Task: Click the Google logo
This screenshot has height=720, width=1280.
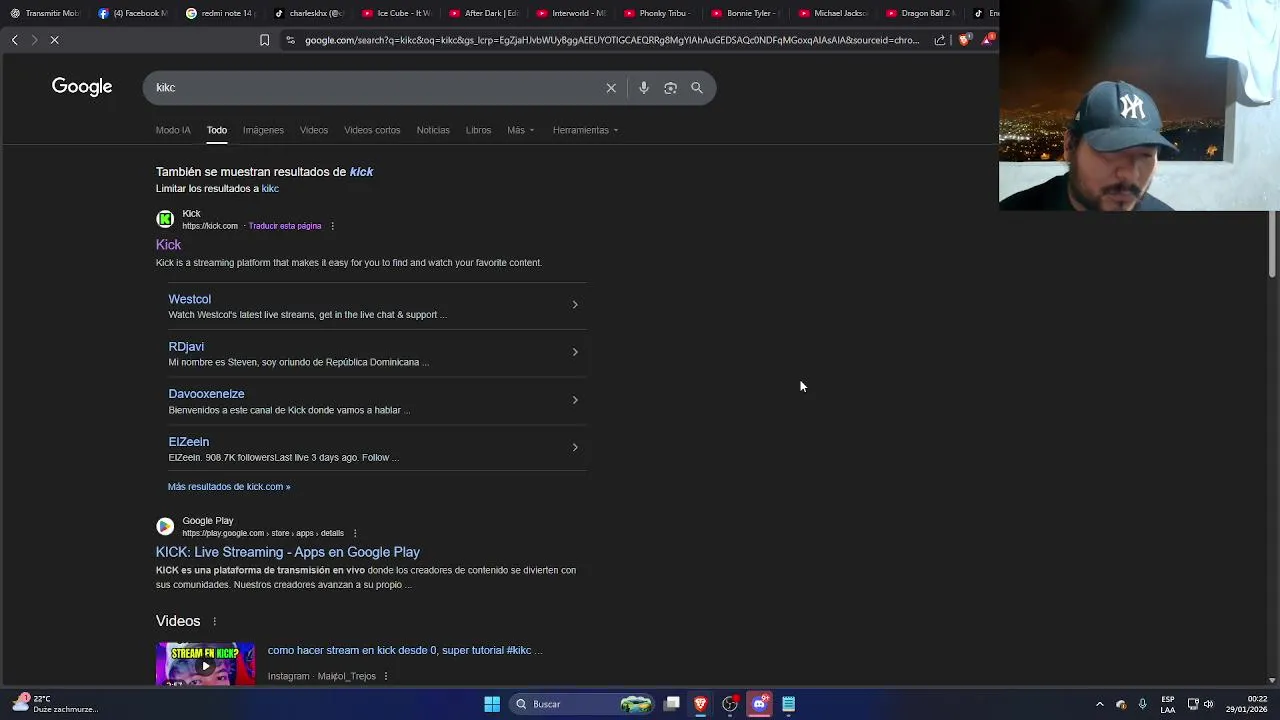Action: coord(82,87)
